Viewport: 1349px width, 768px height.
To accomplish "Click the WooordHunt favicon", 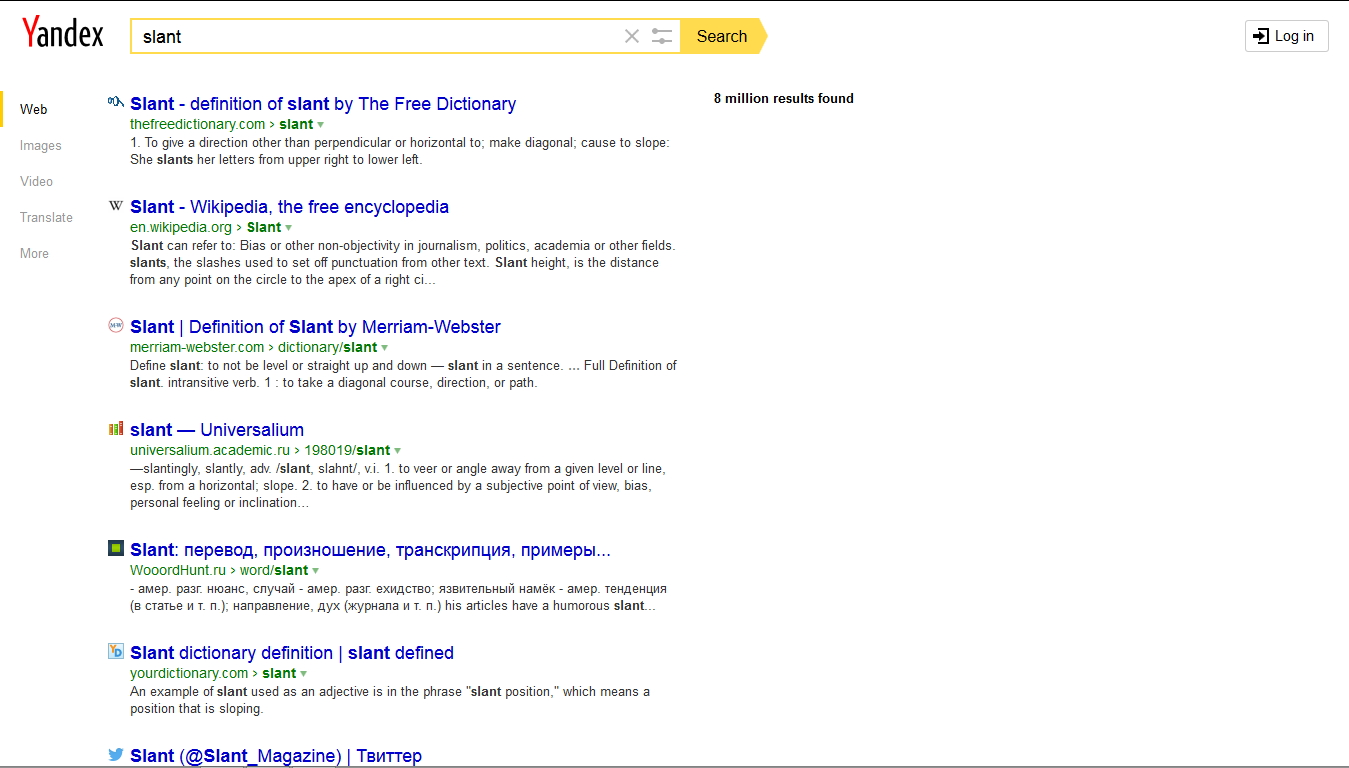I will click(x=116, y=548).
